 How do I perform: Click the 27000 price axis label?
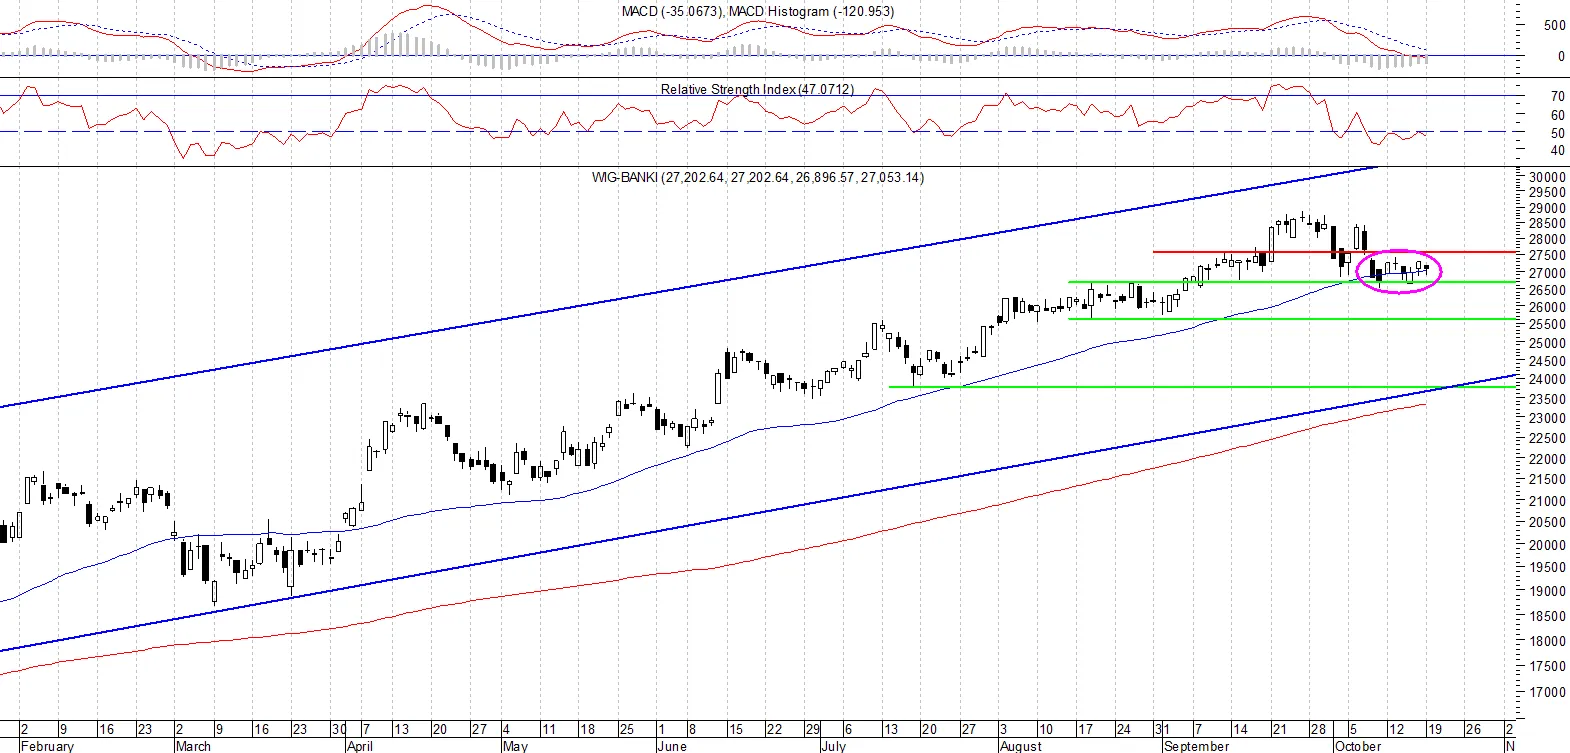point(1546,273)
